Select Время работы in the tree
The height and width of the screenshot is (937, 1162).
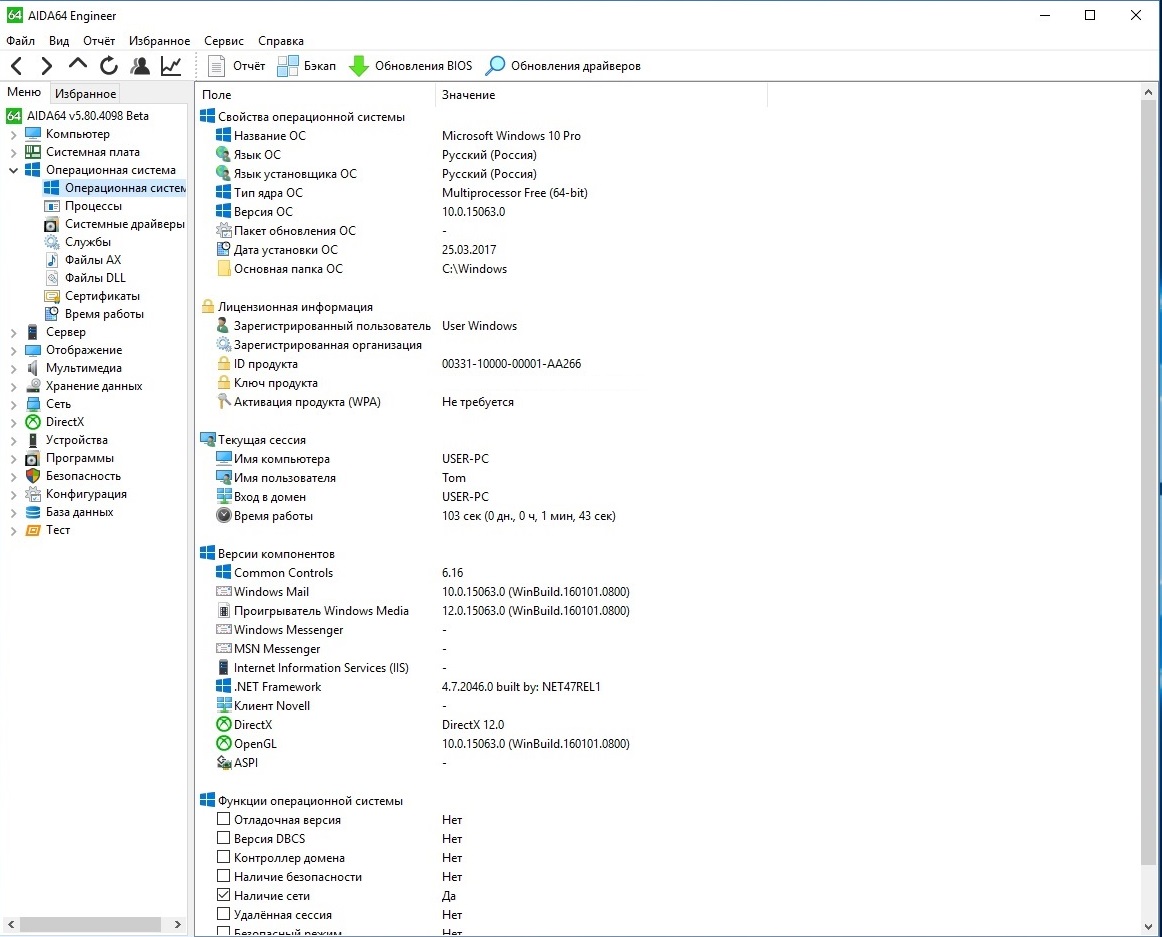(104, 314)
